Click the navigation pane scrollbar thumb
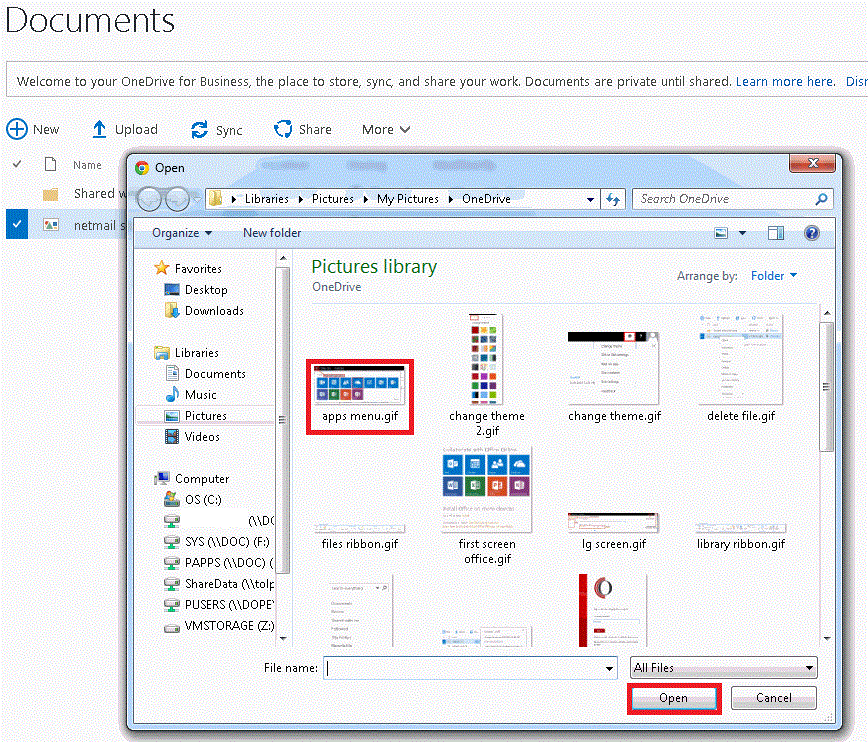Screen dimensions: 868x742 pos(282,420)
